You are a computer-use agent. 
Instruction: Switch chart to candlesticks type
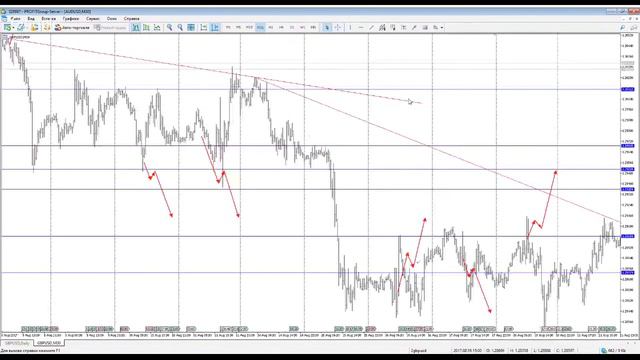click(146, 27)
